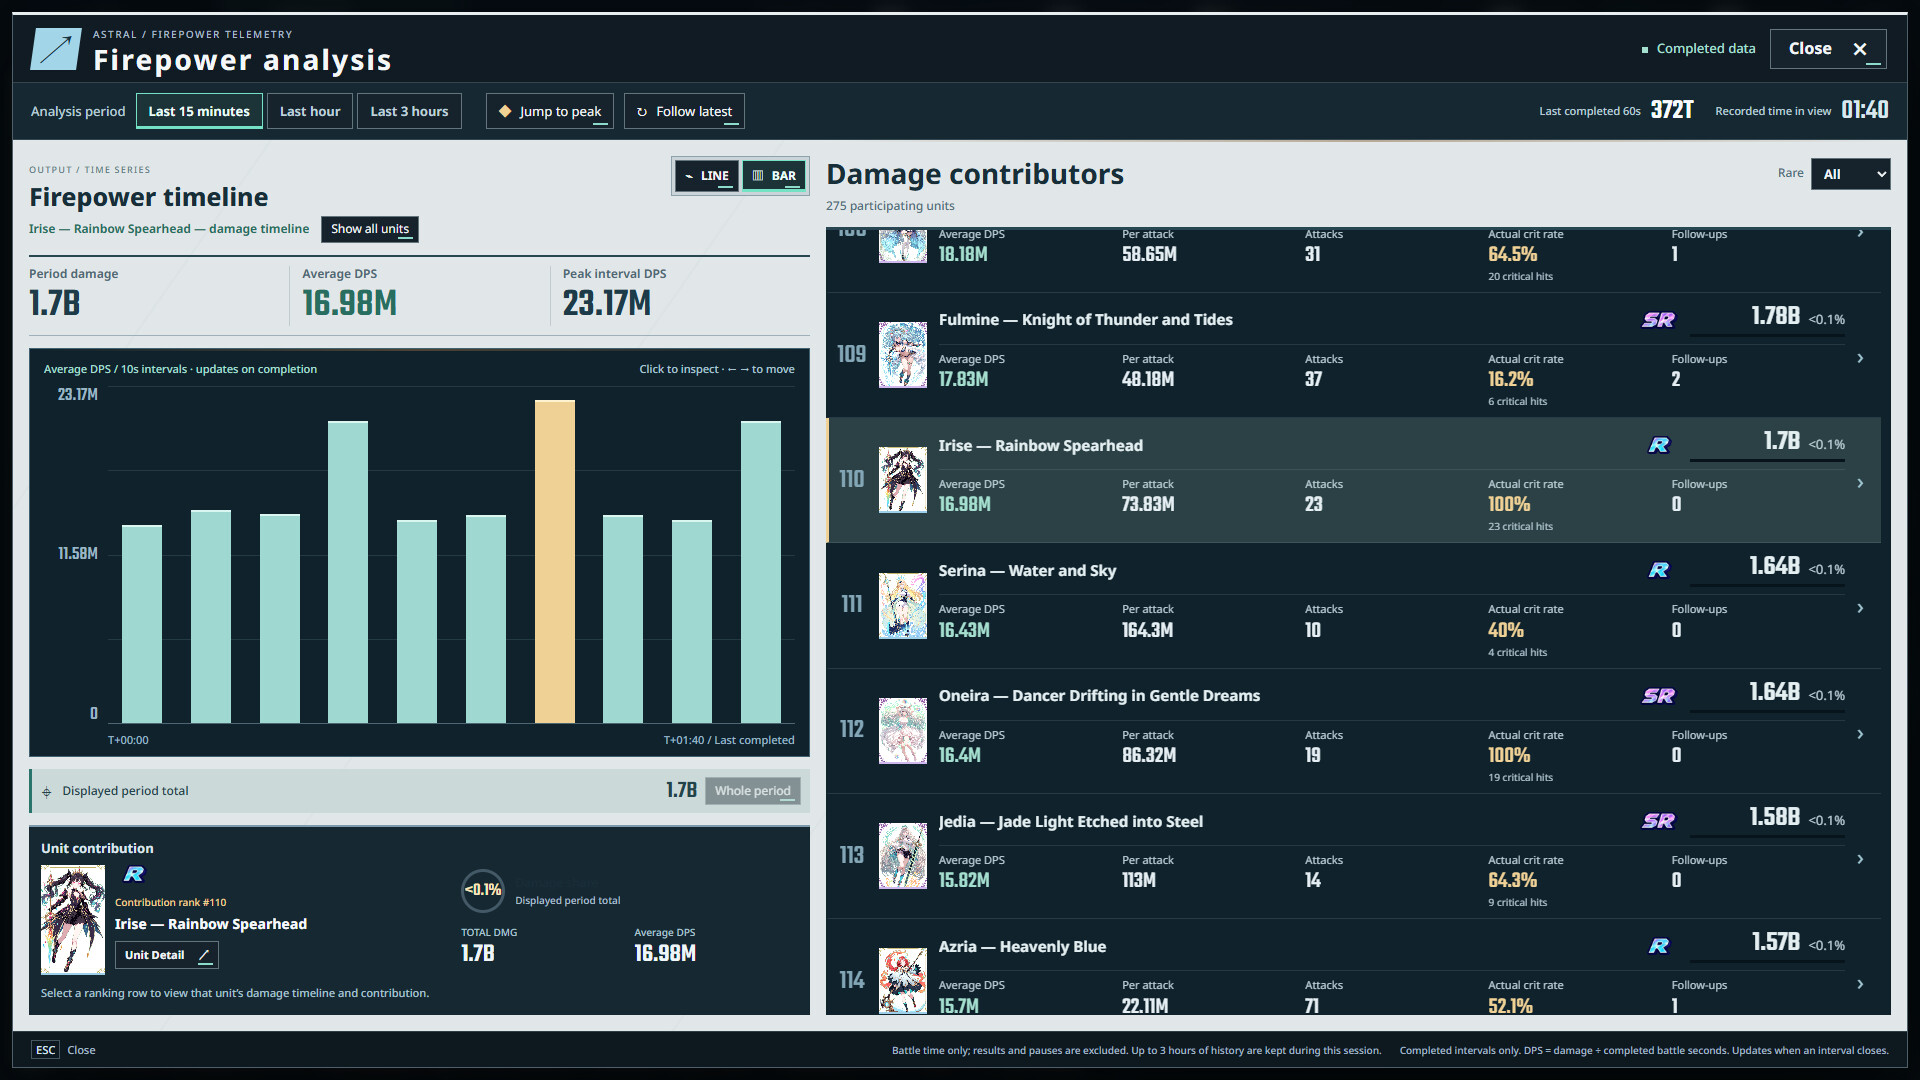Image resolution: width=1920 pixels, height=1080 pixels.
Task: Click Oneira portrait thumbnail in list
Action: [903, 731]
